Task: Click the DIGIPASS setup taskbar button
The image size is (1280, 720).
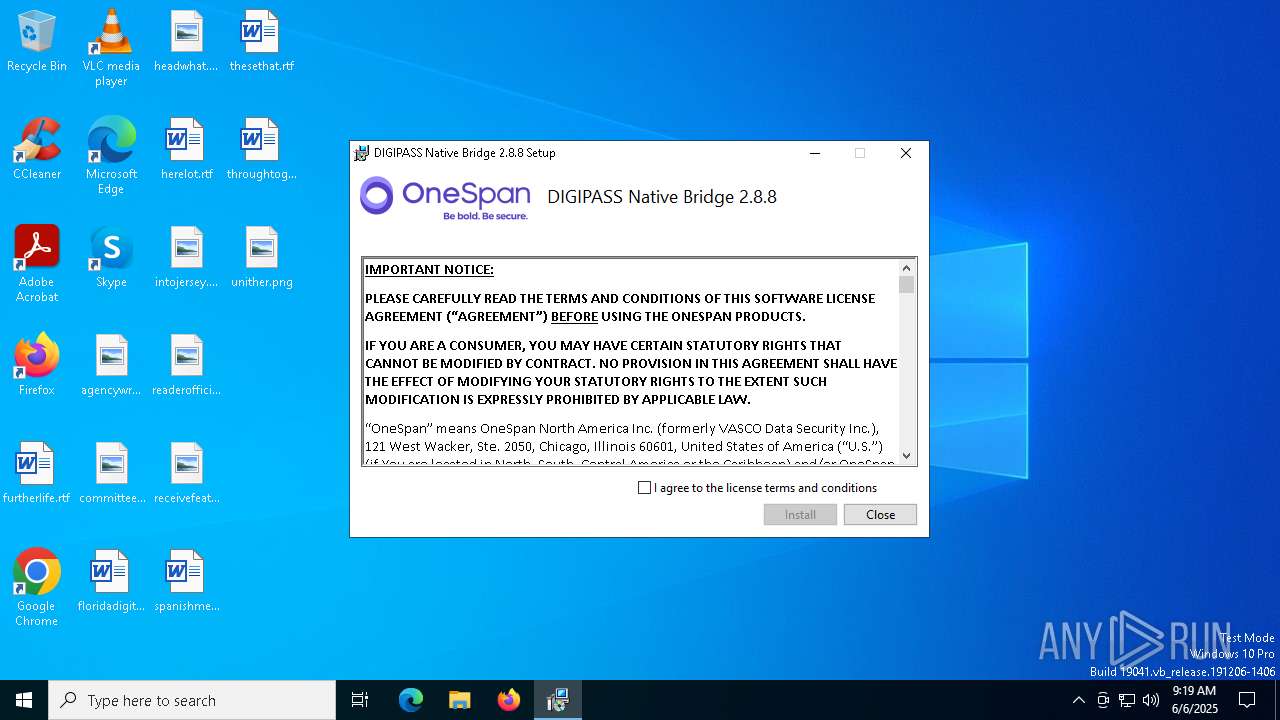Action: (558, 700)
